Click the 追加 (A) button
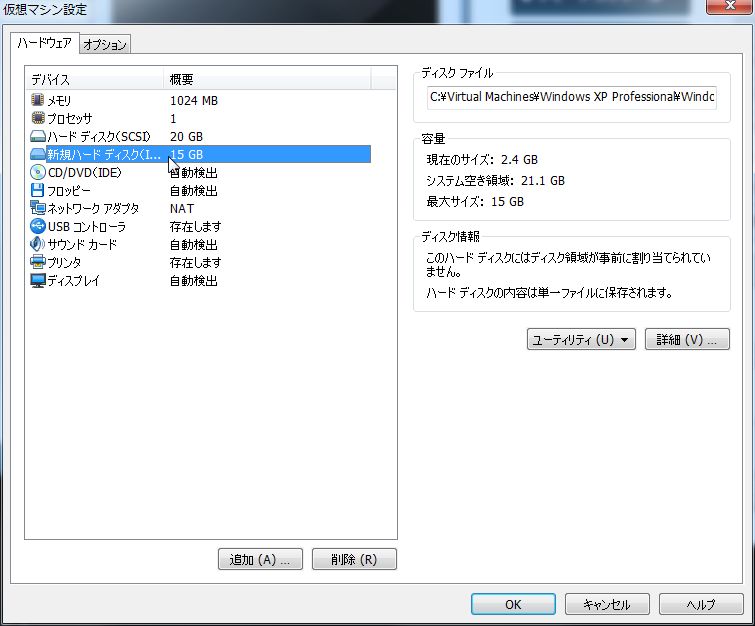The image size is (755, 626). tap(260, 559)
